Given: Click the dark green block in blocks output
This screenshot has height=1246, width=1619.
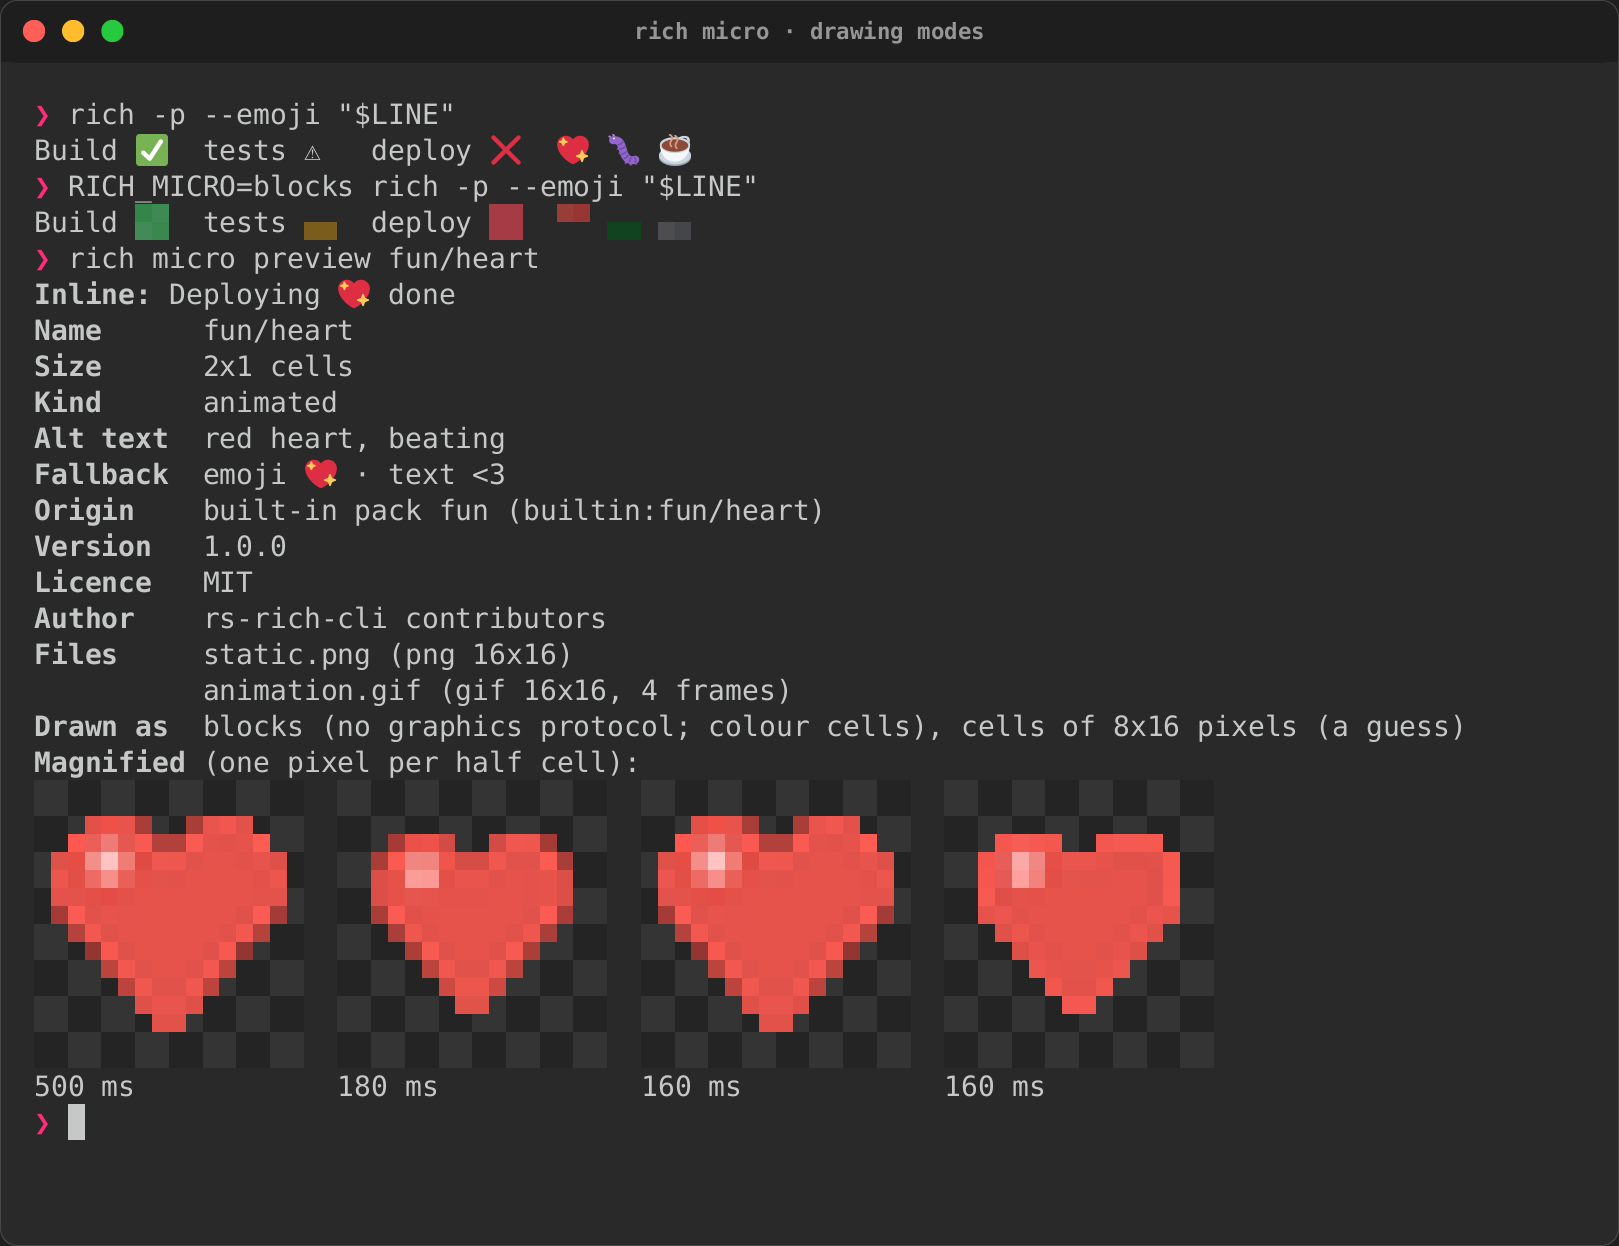Looking at the screenshot, I should 624,231.
